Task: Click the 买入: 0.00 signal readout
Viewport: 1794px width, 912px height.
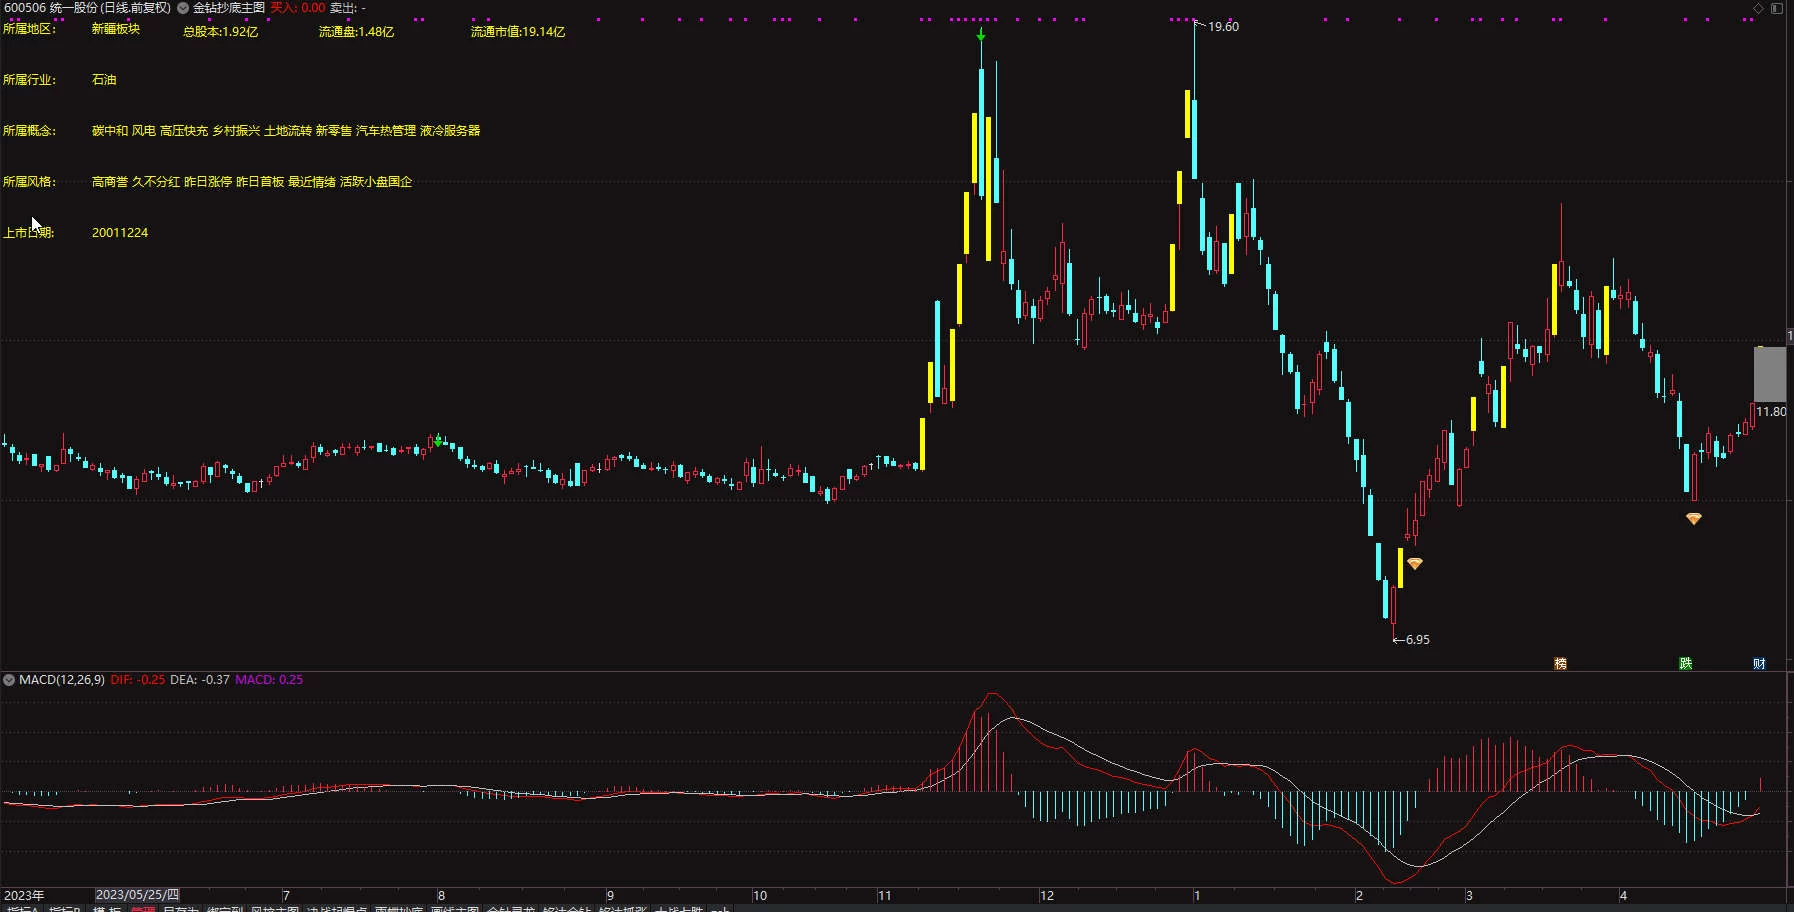Action: click(298, 8)
